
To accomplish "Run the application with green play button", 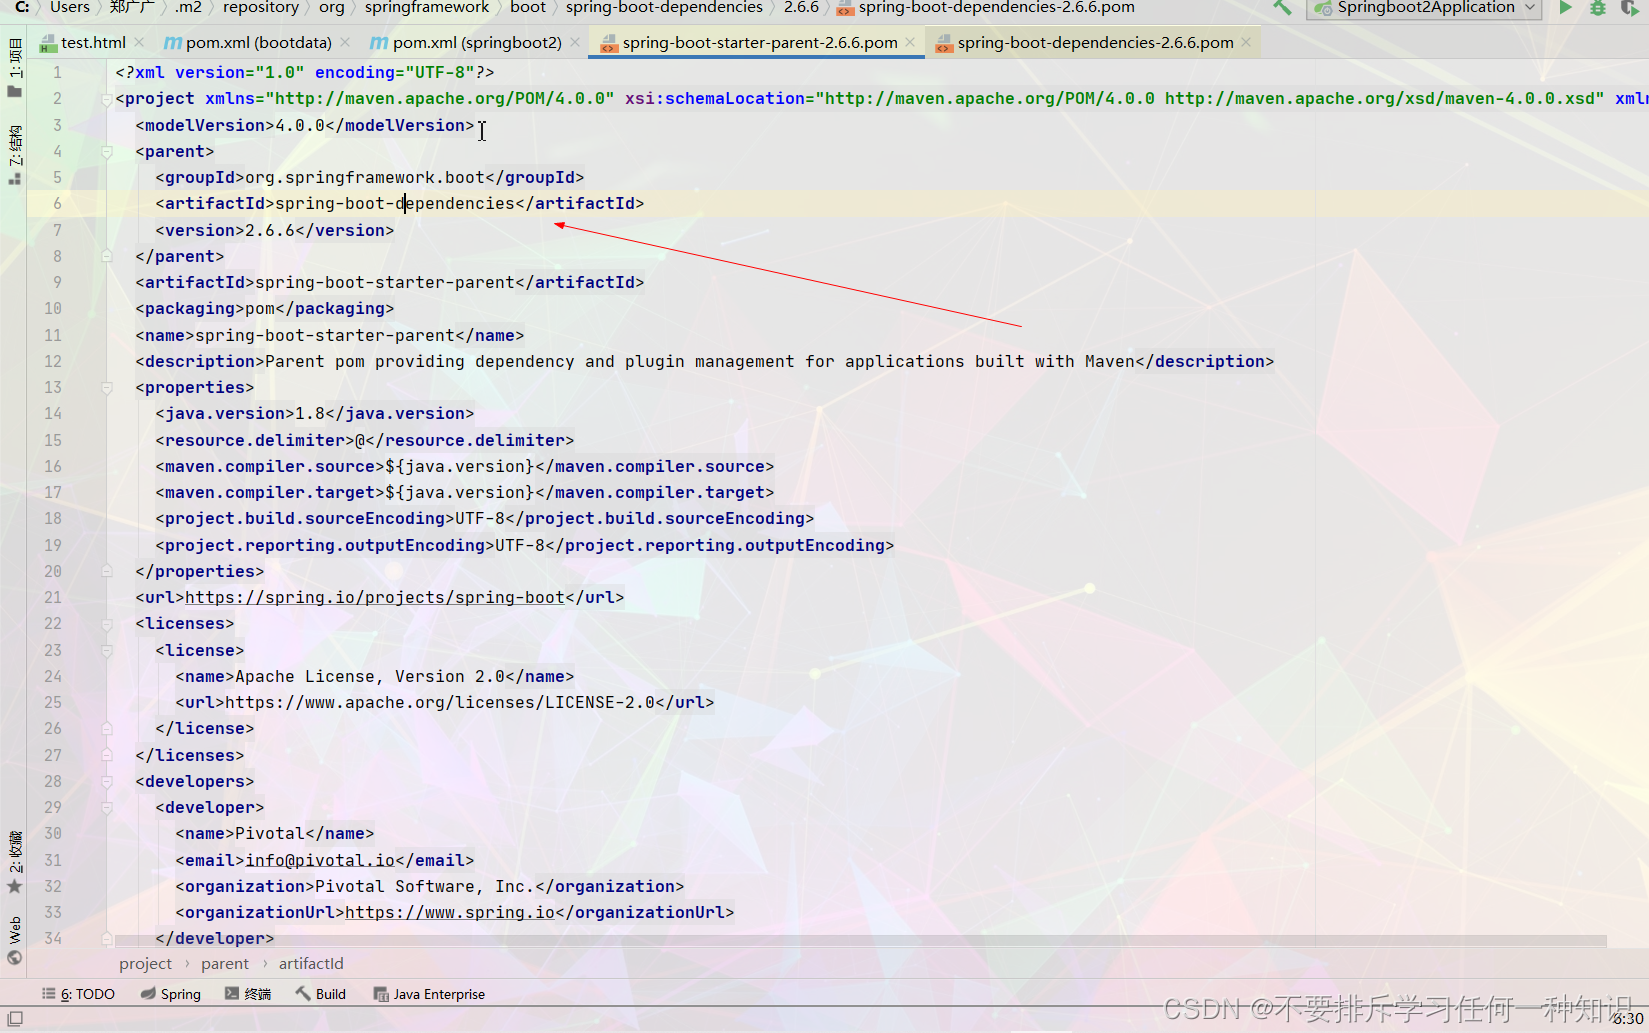I will point(1566,8).
